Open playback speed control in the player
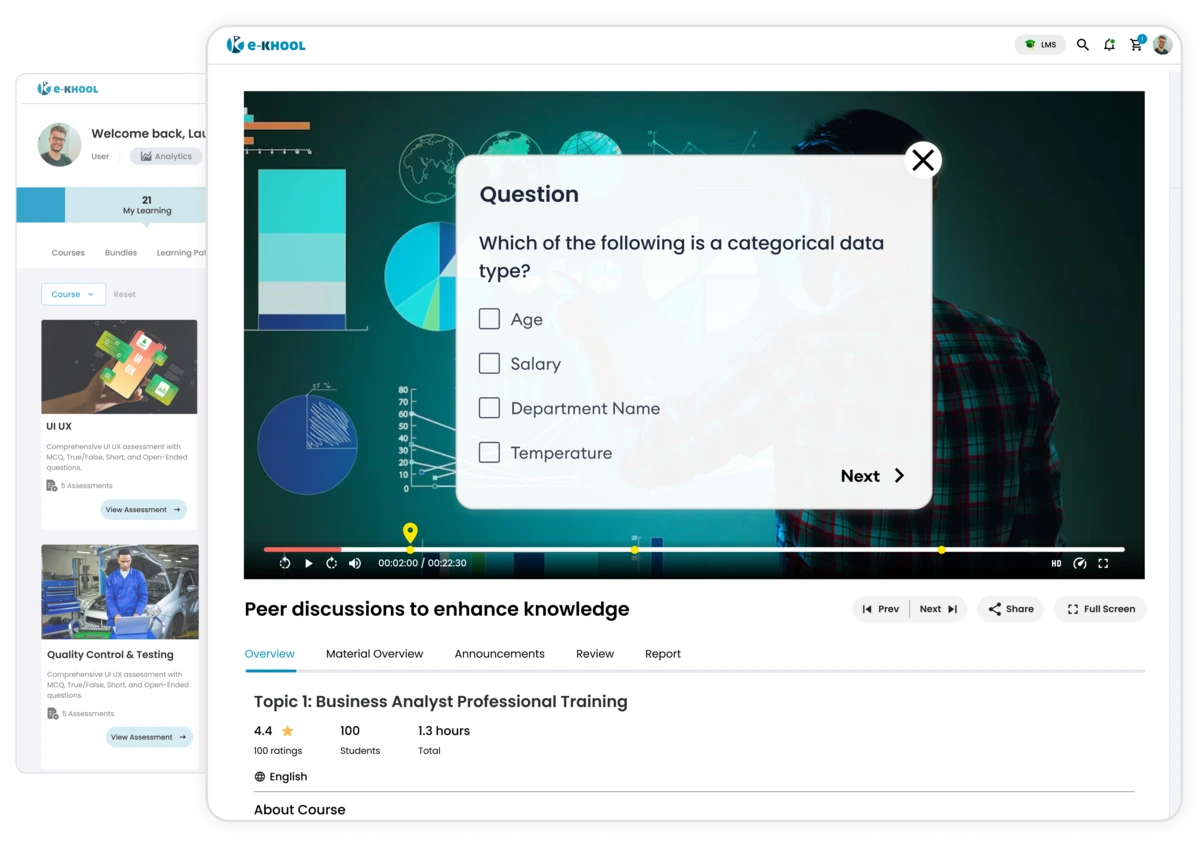1200x847 pixels. click(x=1080, y=563)
